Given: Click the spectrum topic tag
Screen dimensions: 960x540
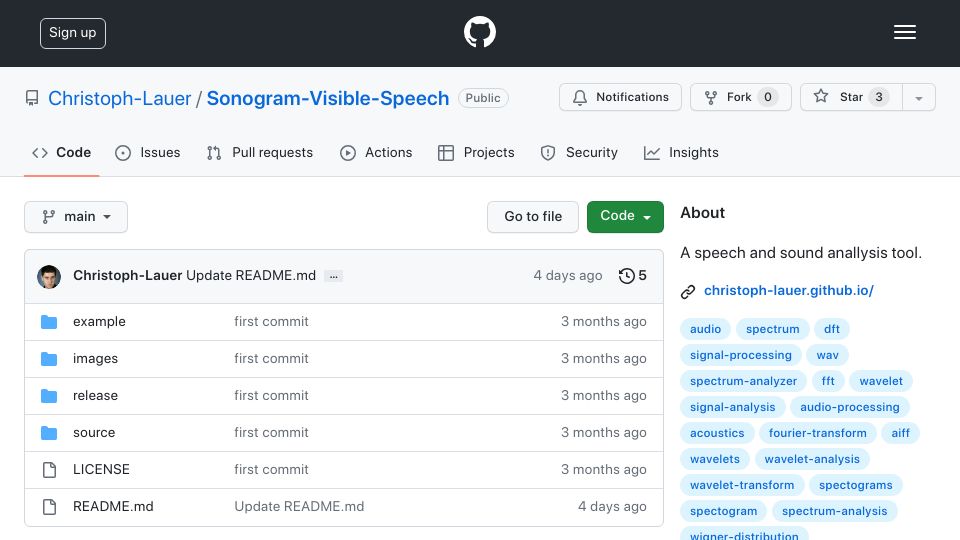Looking at the screenshot, I should [773, 329].
